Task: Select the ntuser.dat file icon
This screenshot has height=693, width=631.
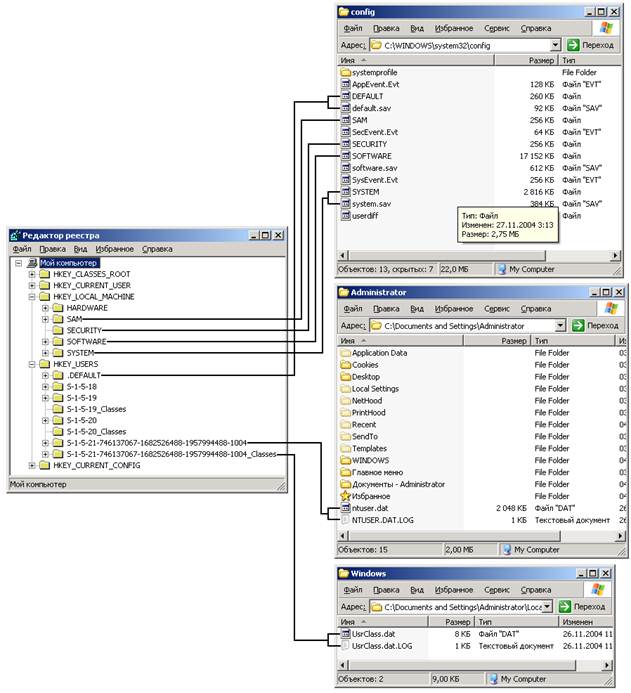Action: pos(346,508)
